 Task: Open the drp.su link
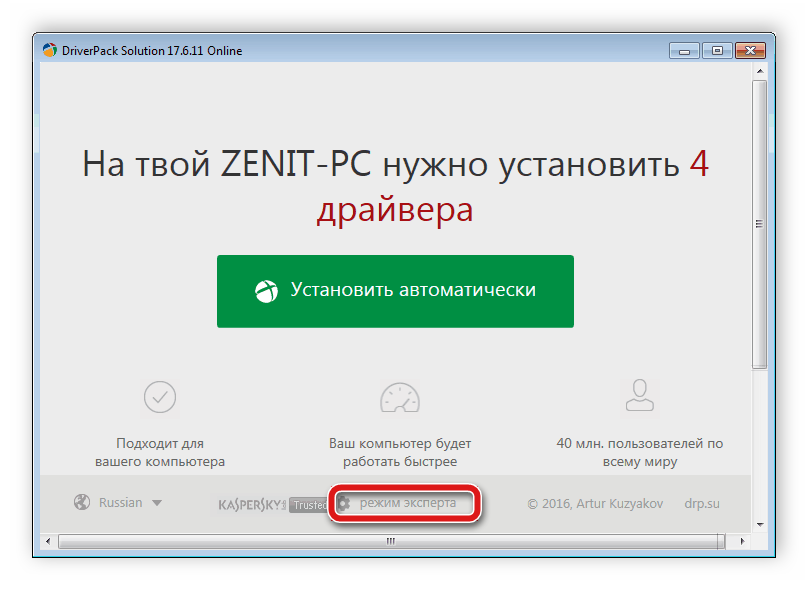(x=702, y=503)
